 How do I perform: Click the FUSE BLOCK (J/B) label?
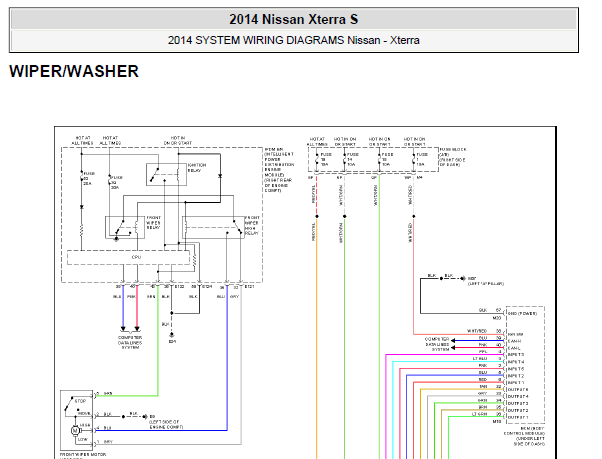point(453,157)
